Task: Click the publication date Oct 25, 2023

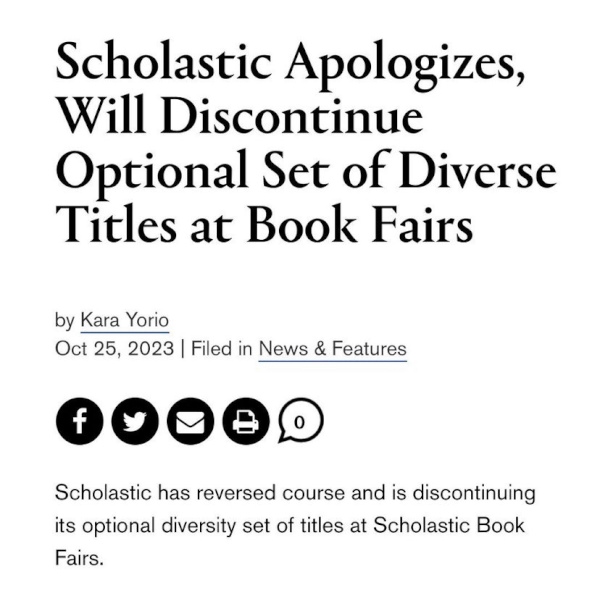Action: [x=113, y=349]
